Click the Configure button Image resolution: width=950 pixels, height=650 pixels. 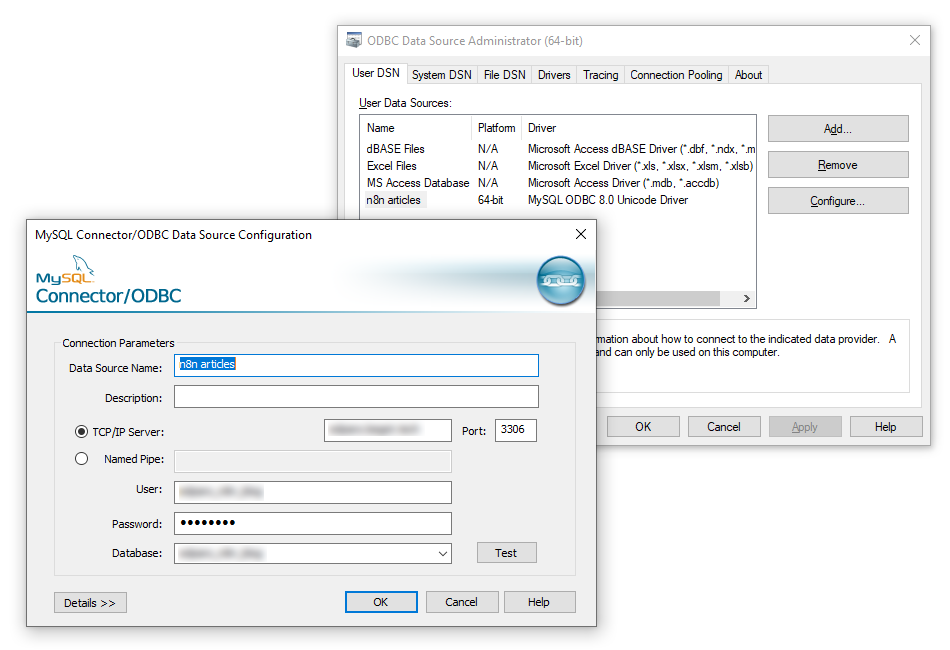[x=837, y=200]
